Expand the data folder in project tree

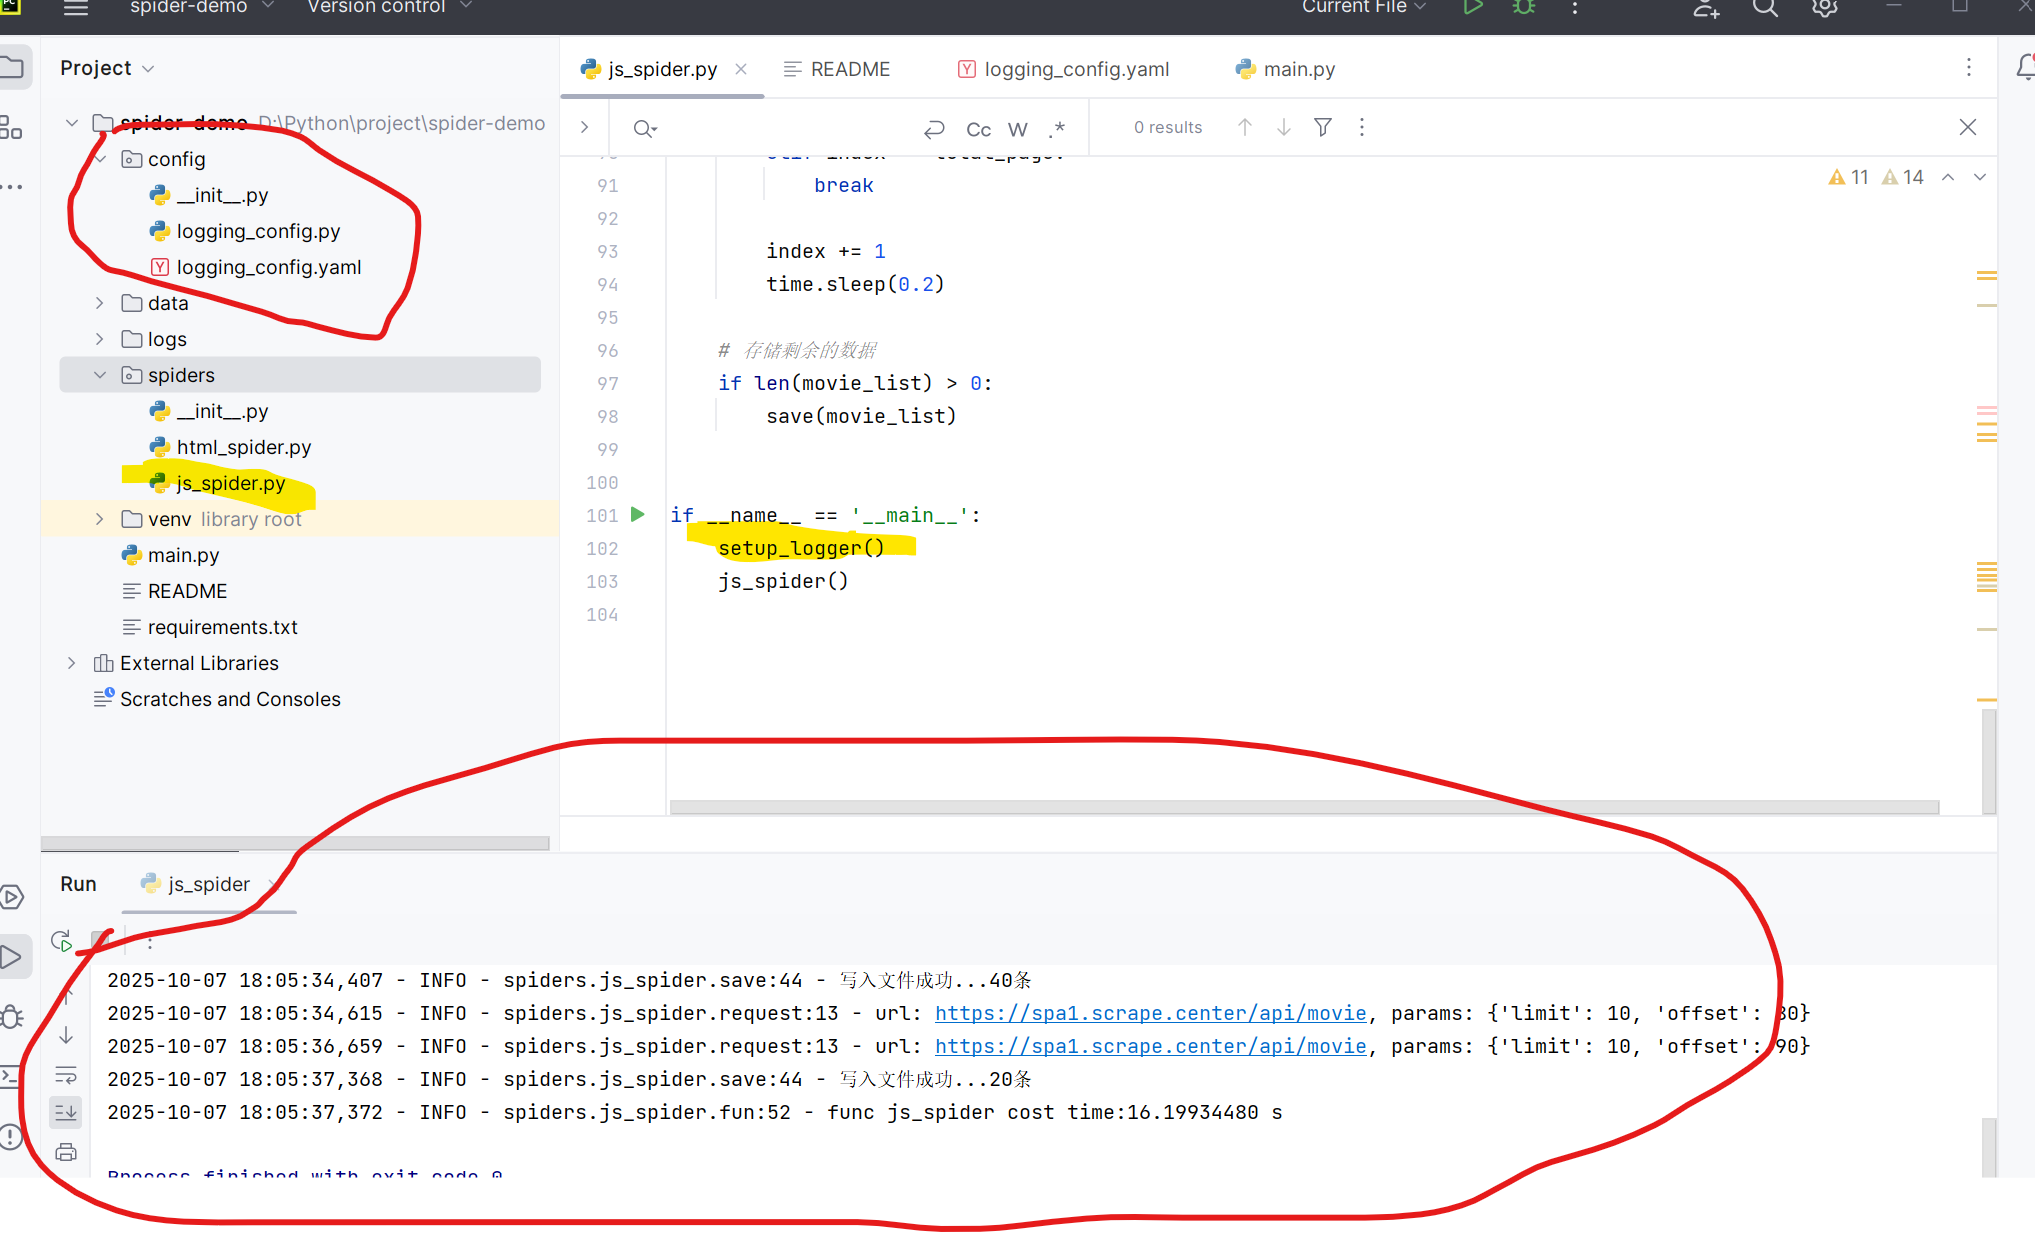(99, 303)
